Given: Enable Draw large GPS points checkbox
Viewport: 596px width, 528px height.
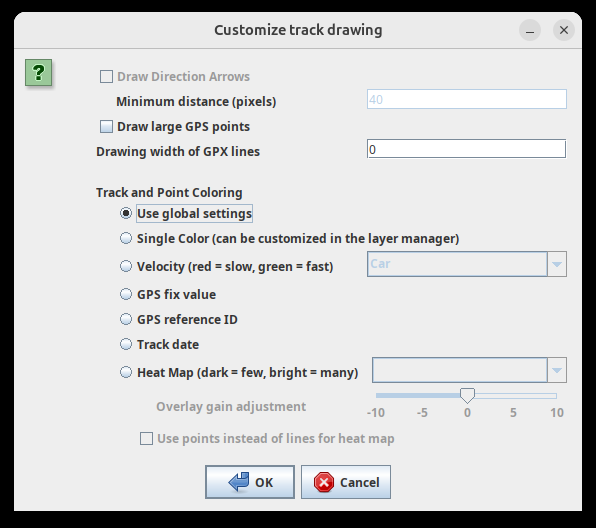Looking at the screenshot, I should click(x=106, y=127).
